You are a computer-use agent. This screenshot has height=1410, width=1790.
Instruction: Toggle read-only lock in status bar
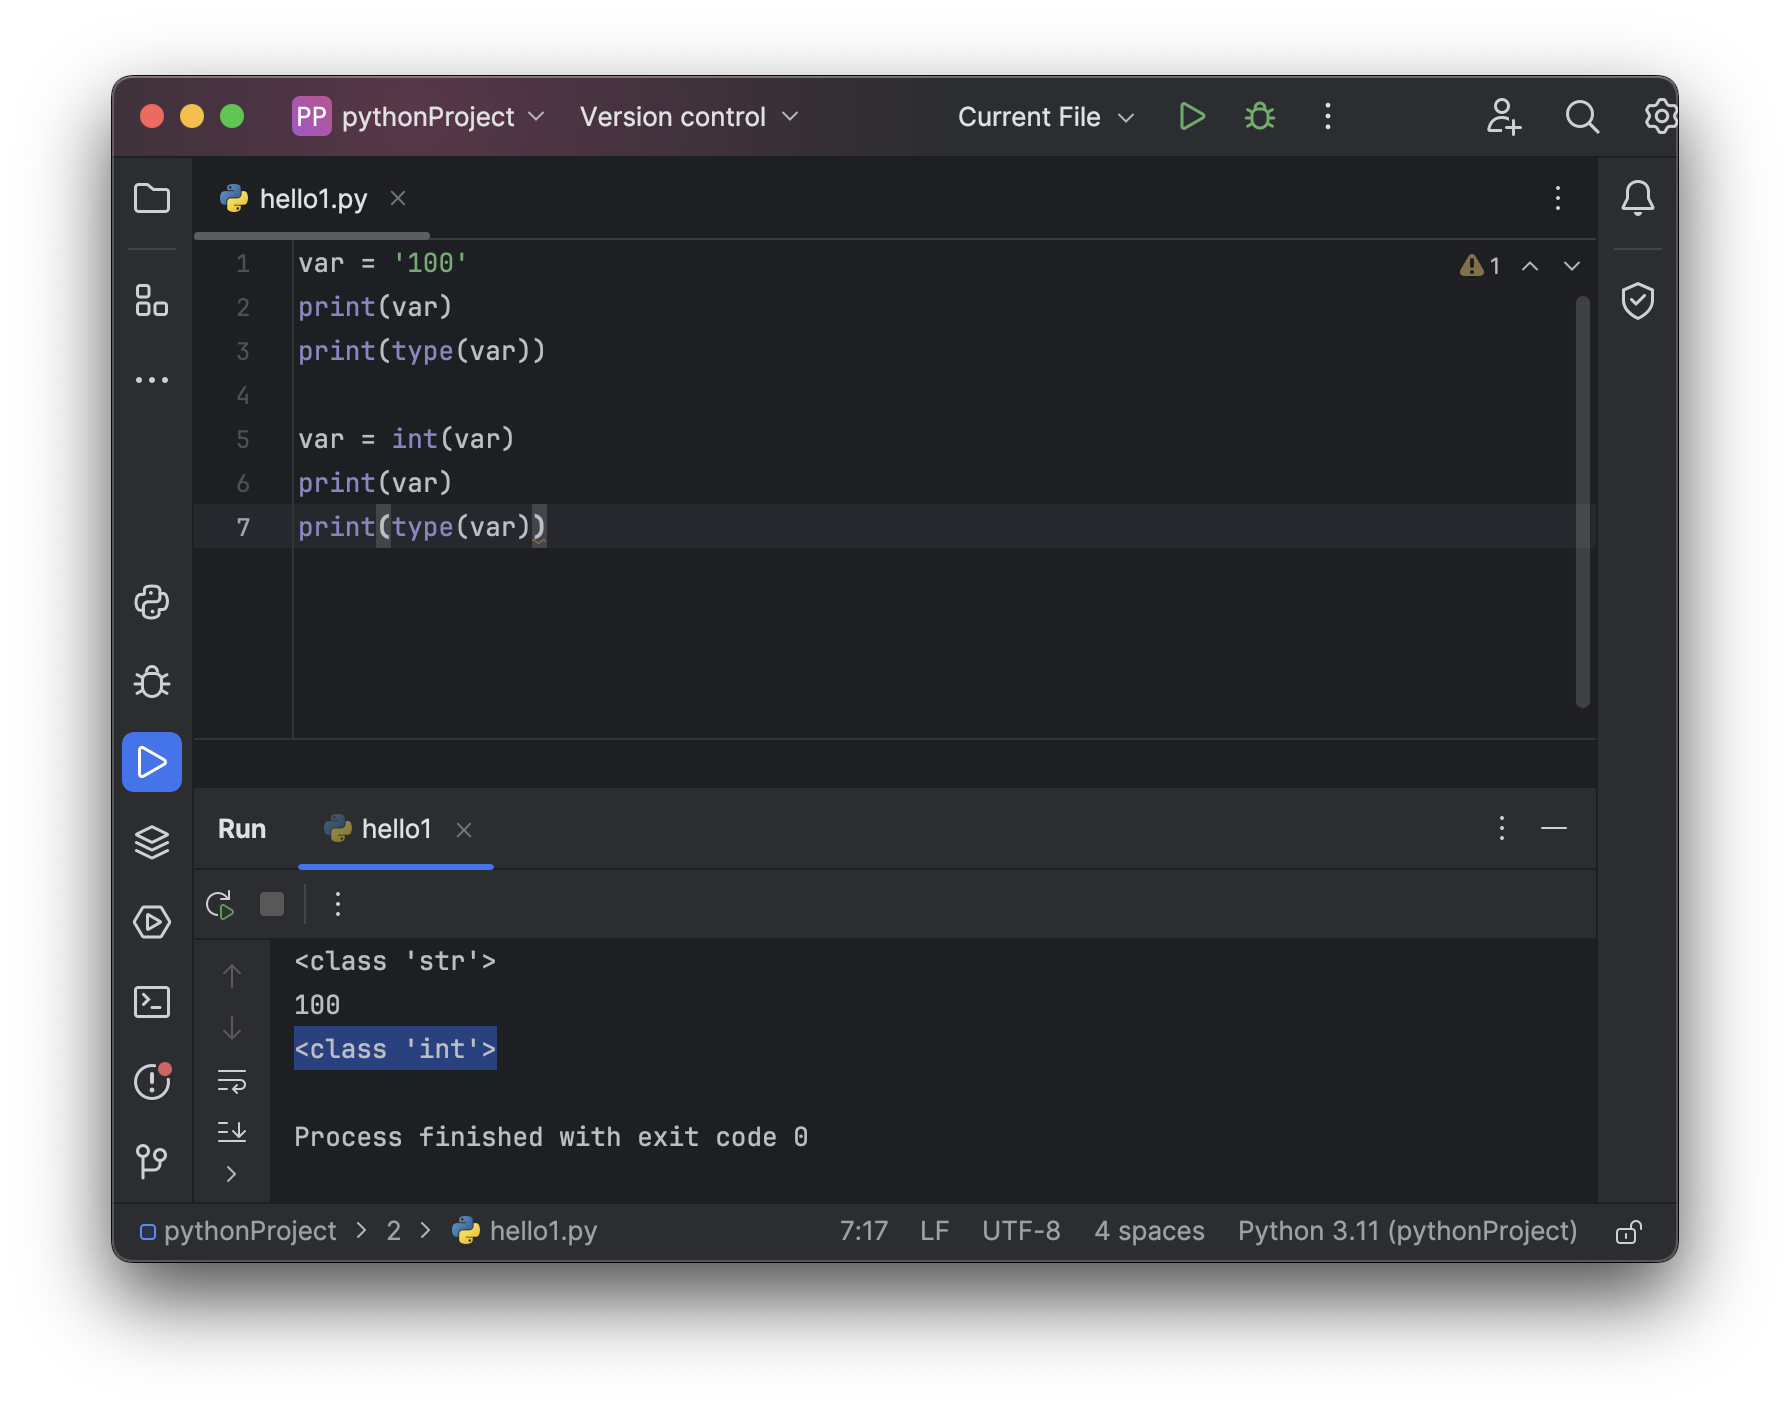[x=1629, y=1231]
